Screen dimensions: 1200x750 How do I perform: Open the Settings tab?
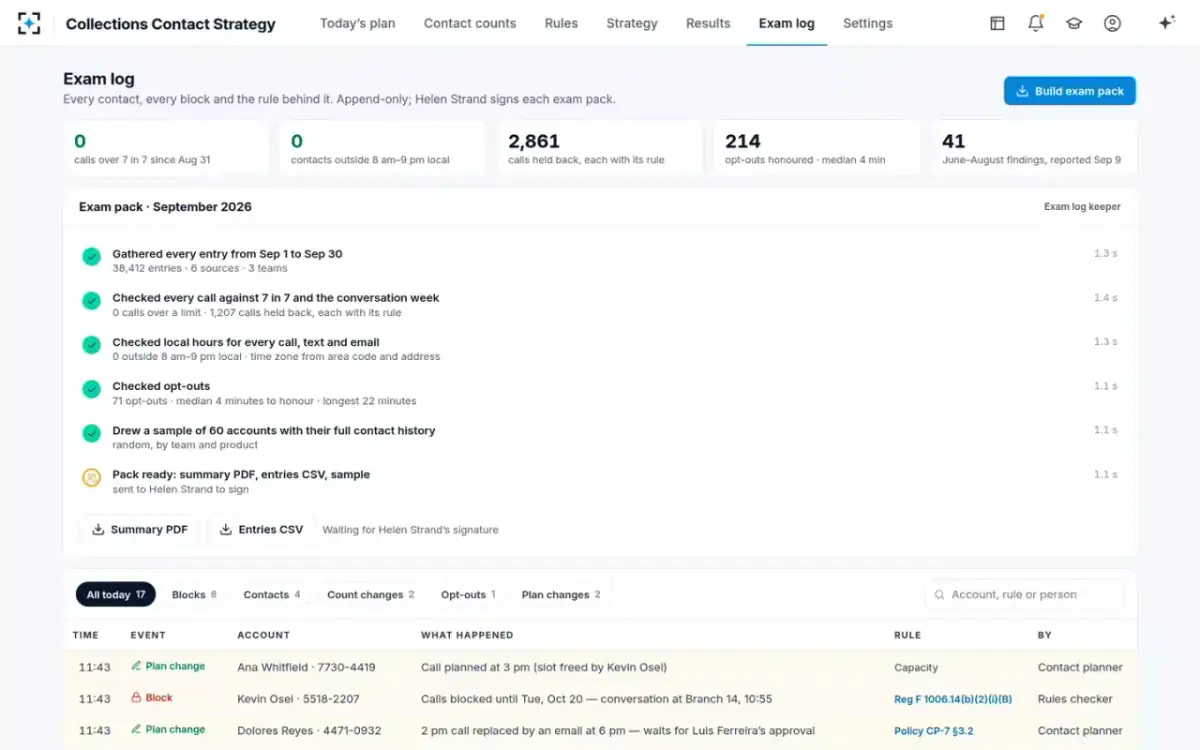point(867,23)
